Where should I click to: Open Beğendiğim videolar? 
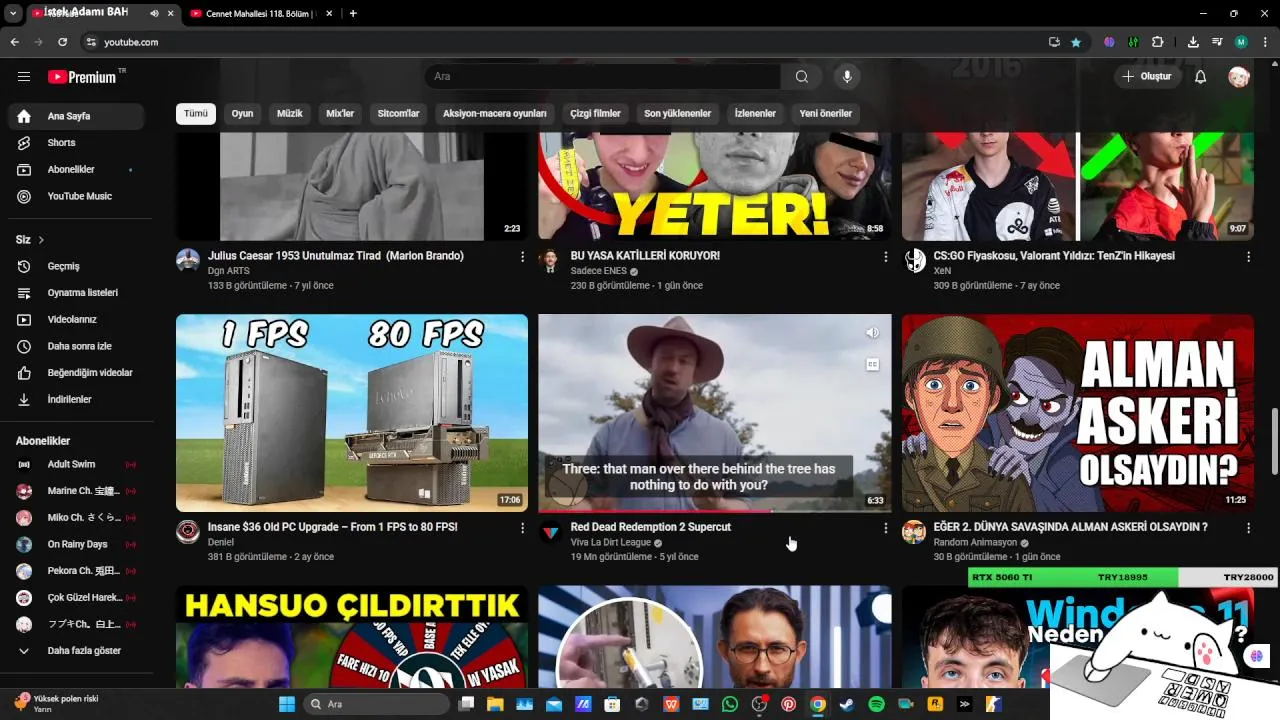pyautogui.click(x=76, y=373)
